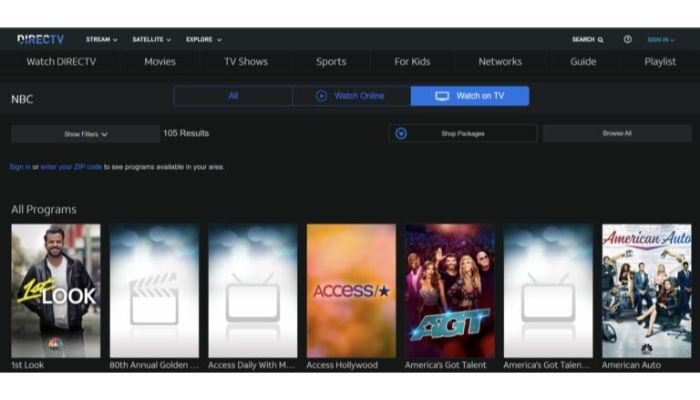700x400 pixels.
Task: Go to the Playlist tab
Action: pos(660,62)
